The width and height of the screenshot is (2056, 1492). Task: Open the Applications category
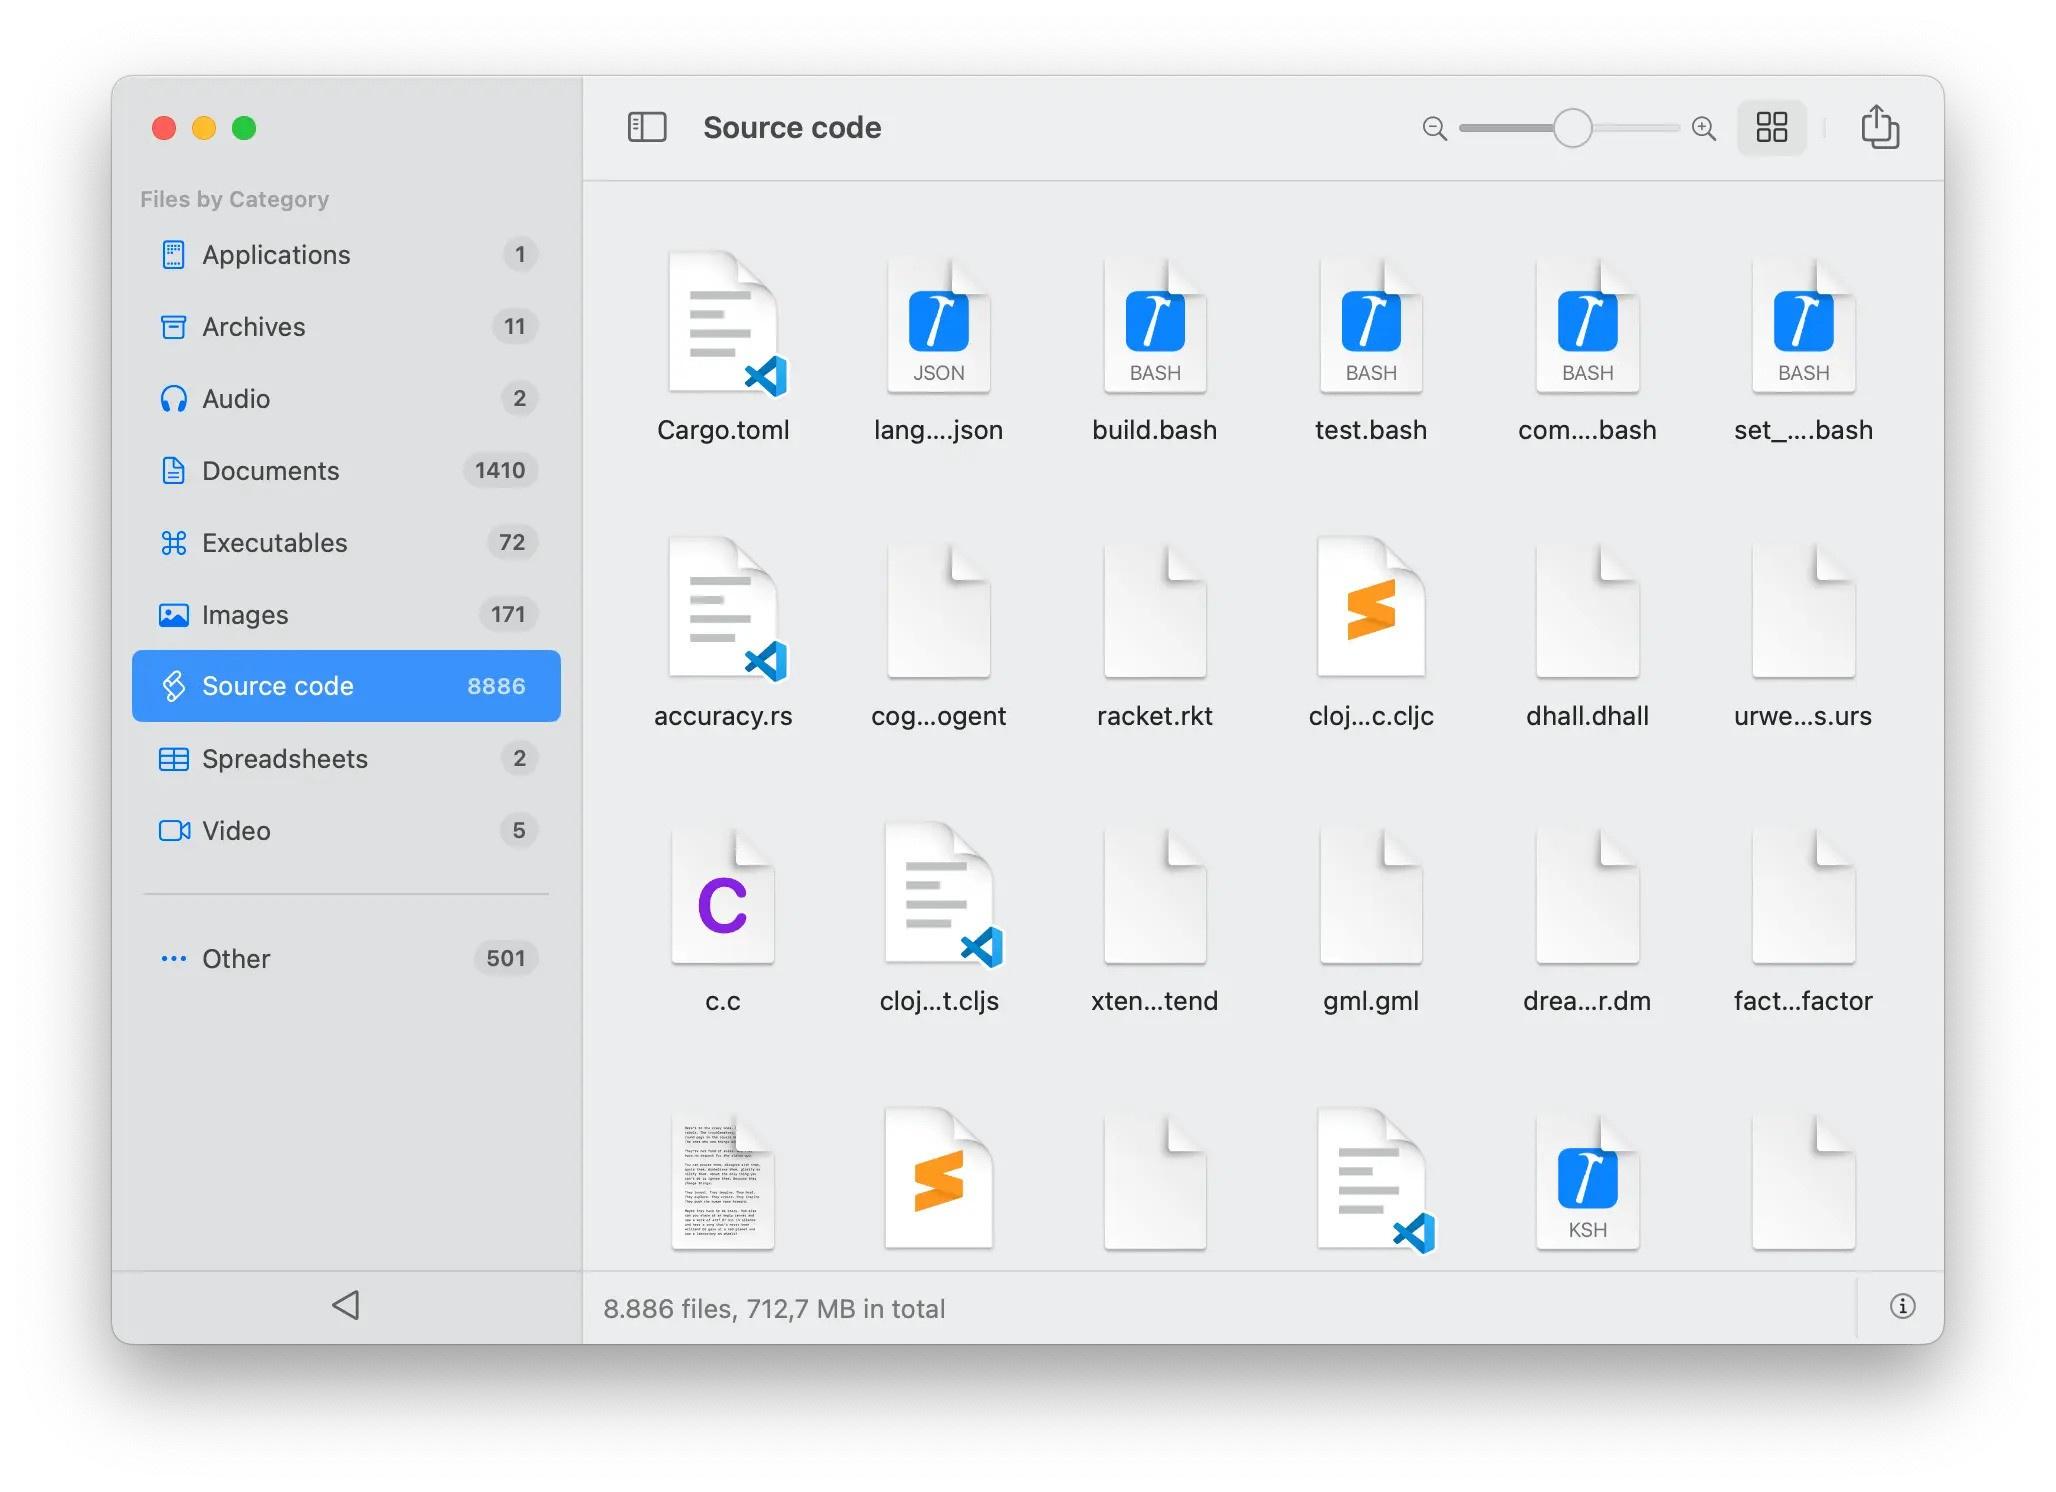275,255
